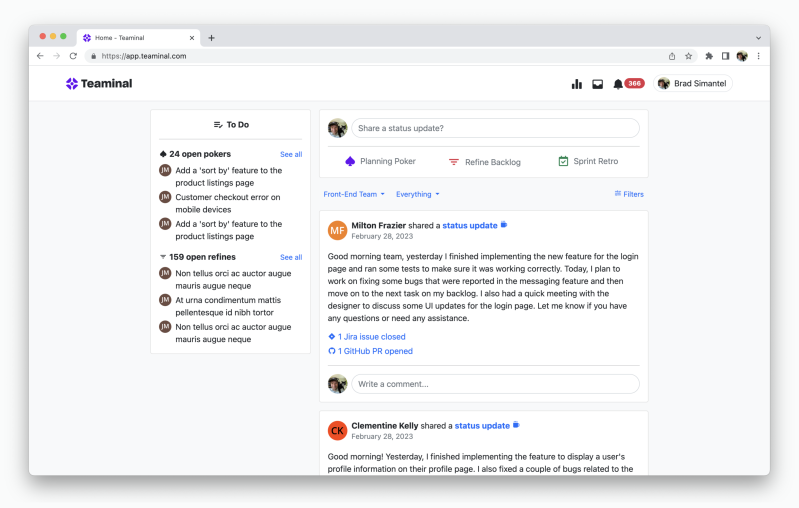Click the Write a comment field
799x508 pixels.
tap(495, 384)
